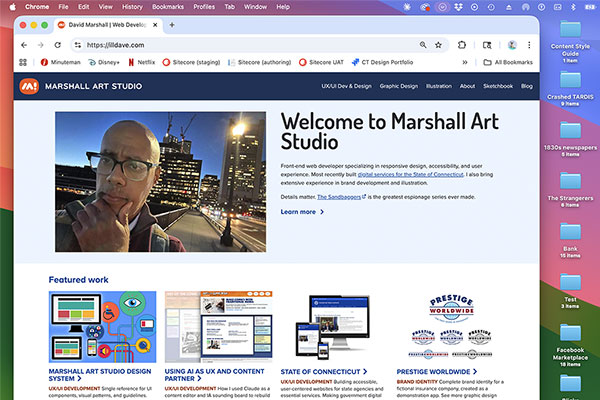The image size is (600, 400).
Task: Follow the Learn more link
Action: point(301,212)
